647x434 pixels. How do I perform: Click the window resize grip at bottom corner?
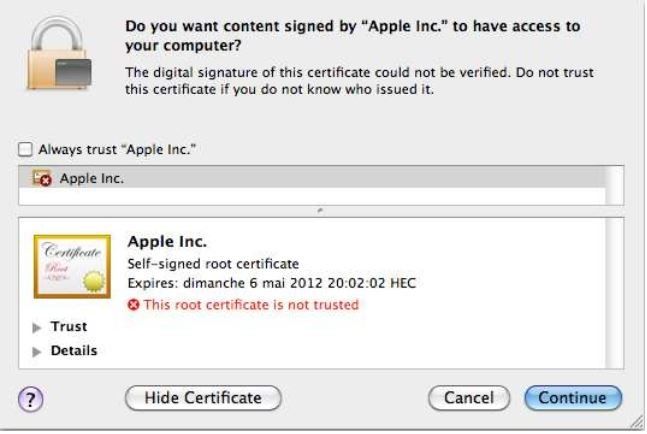click(636, 425)
